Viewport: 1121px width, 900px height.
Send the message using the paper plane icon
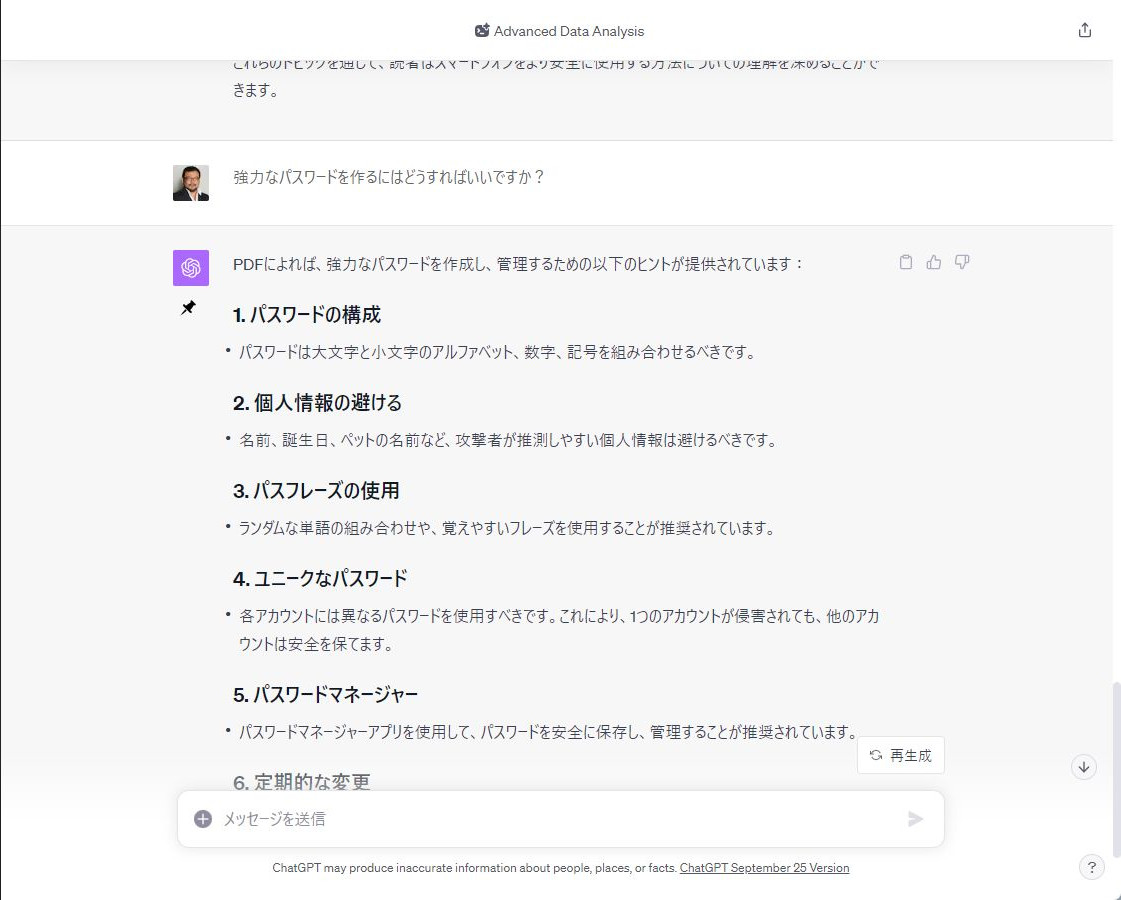[915, 818]
